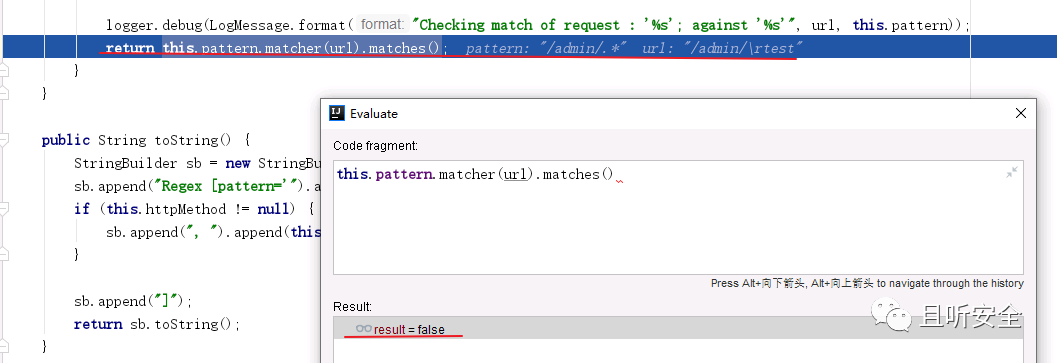Viewport: 1057px width, 363px height.
Task: Toggle fold marker at 'public String toString()' line
Action: tap(4, 140)
